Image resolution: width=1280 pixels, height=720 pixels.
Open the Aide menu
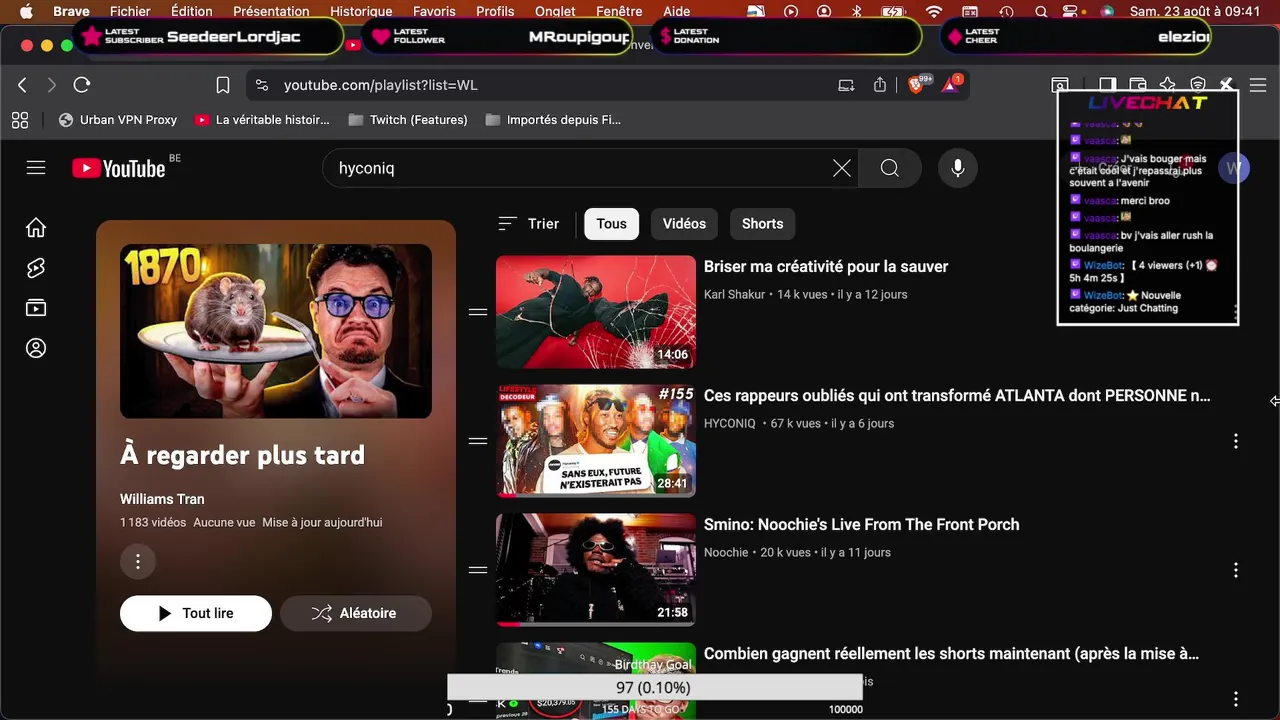(x=677, y=11)
